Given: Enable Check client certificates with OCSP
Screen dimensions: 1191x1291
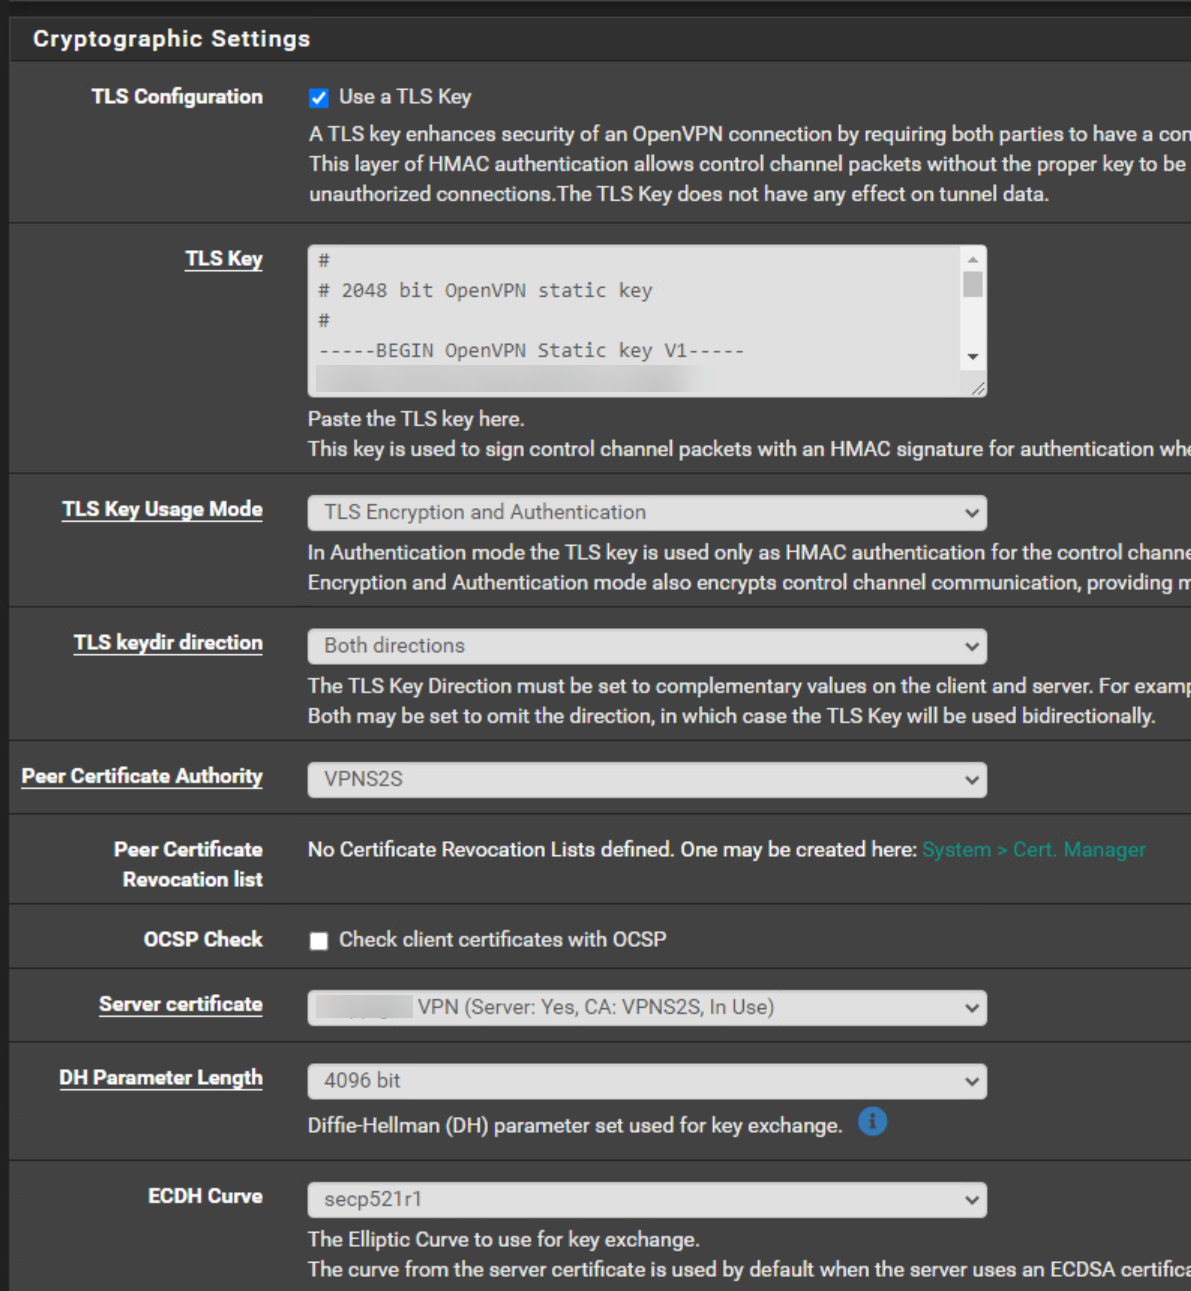Looking at the screenshot, I should [x=319, y=941].
